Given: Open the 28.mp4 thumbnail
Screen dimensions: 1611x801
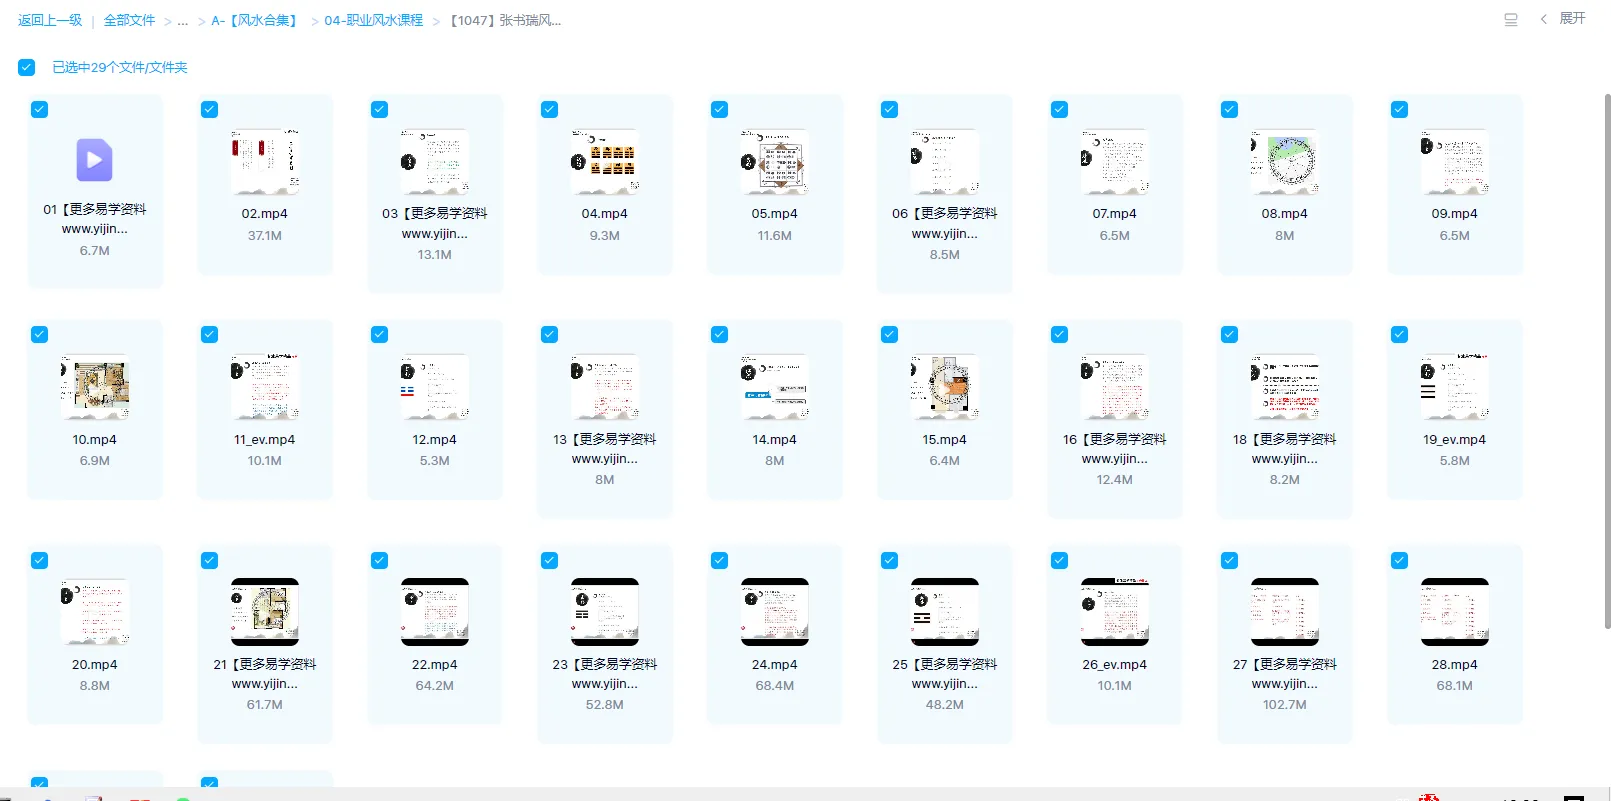Looking at the screenshot, I should [1455, 612].
